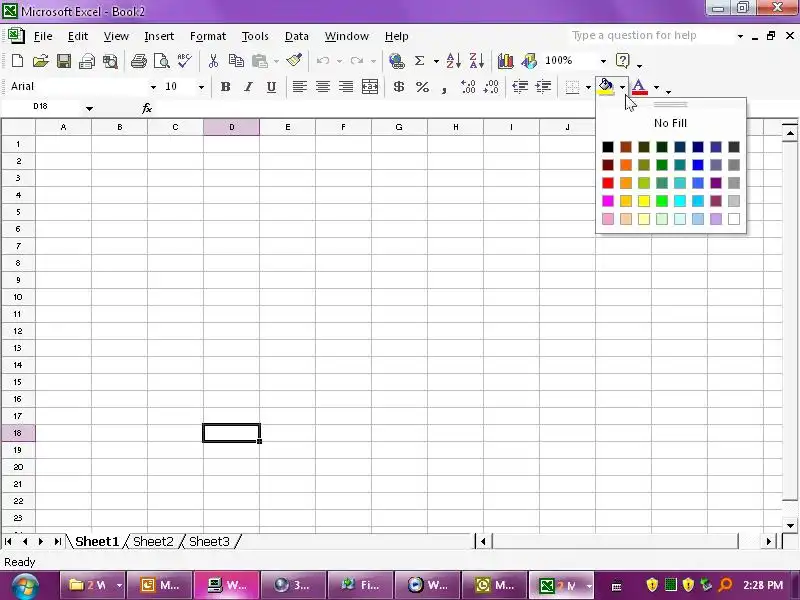This screenshot has width=800, height=600.
Task: Click Merge and Center icon
Action: click(370, 87)
